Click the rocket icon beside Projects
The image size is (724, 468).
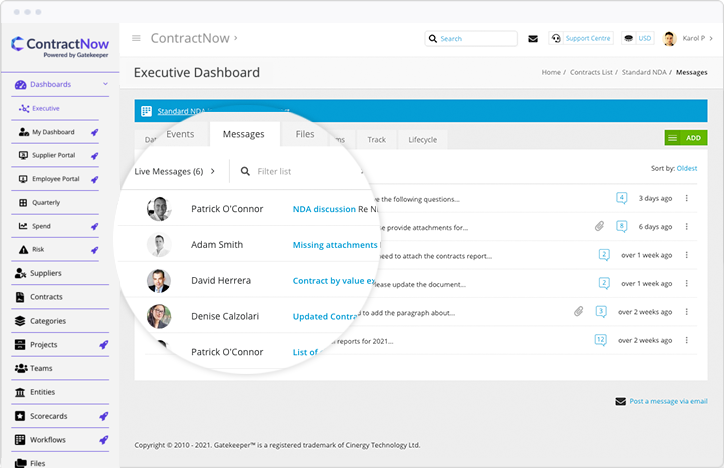(103, 345)
